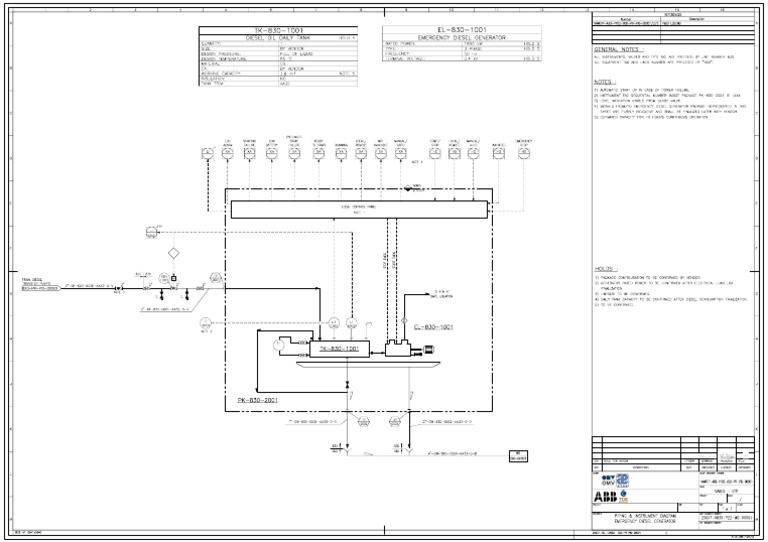Click the instrument bubble at top left of feed line
The height and width of the screenshot is (542, 768).
click(x=151, y=233)
